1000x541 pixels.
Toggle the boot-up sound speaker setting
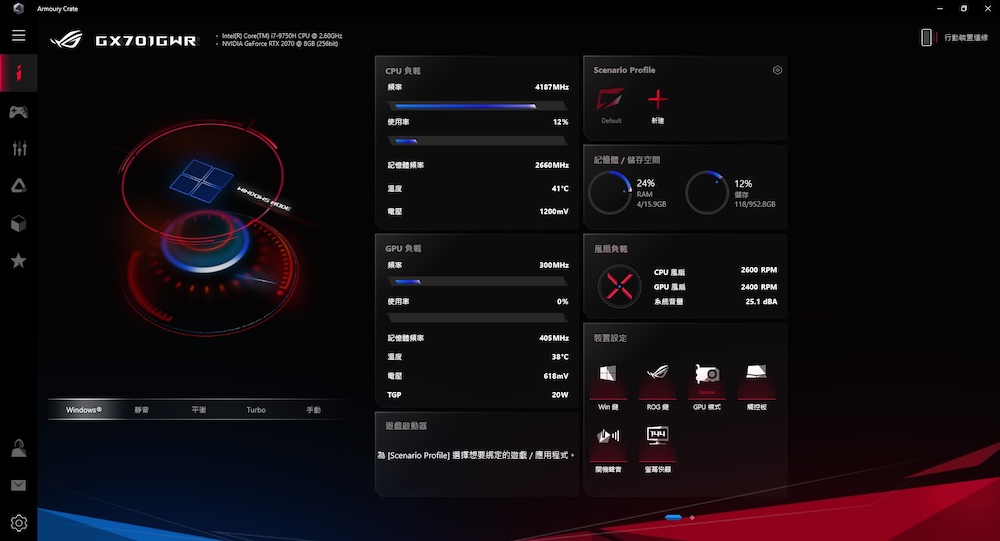[608, 449]
